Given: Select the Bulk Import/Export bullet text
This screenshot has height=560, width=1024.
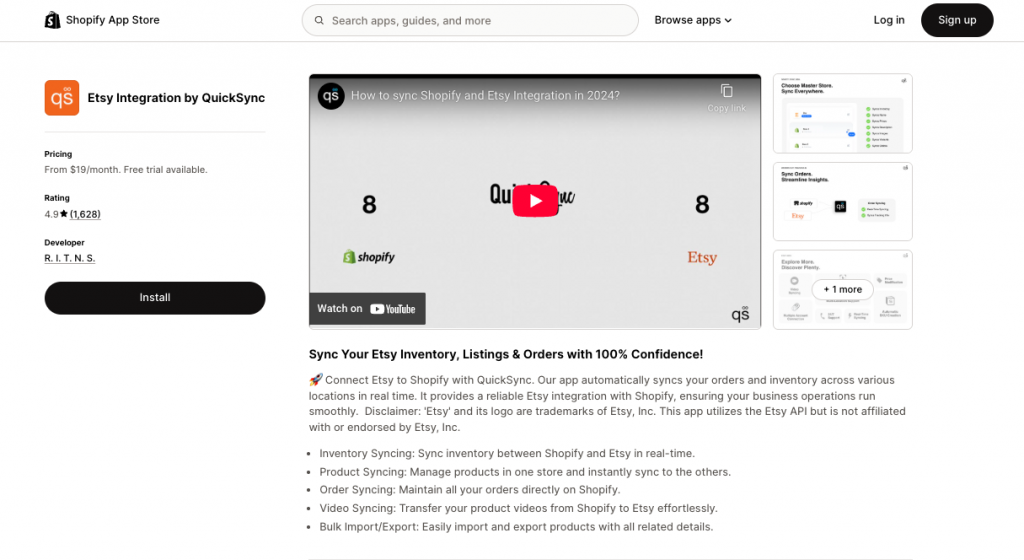Looking at the screenshot, I should (x=516, y=527).
